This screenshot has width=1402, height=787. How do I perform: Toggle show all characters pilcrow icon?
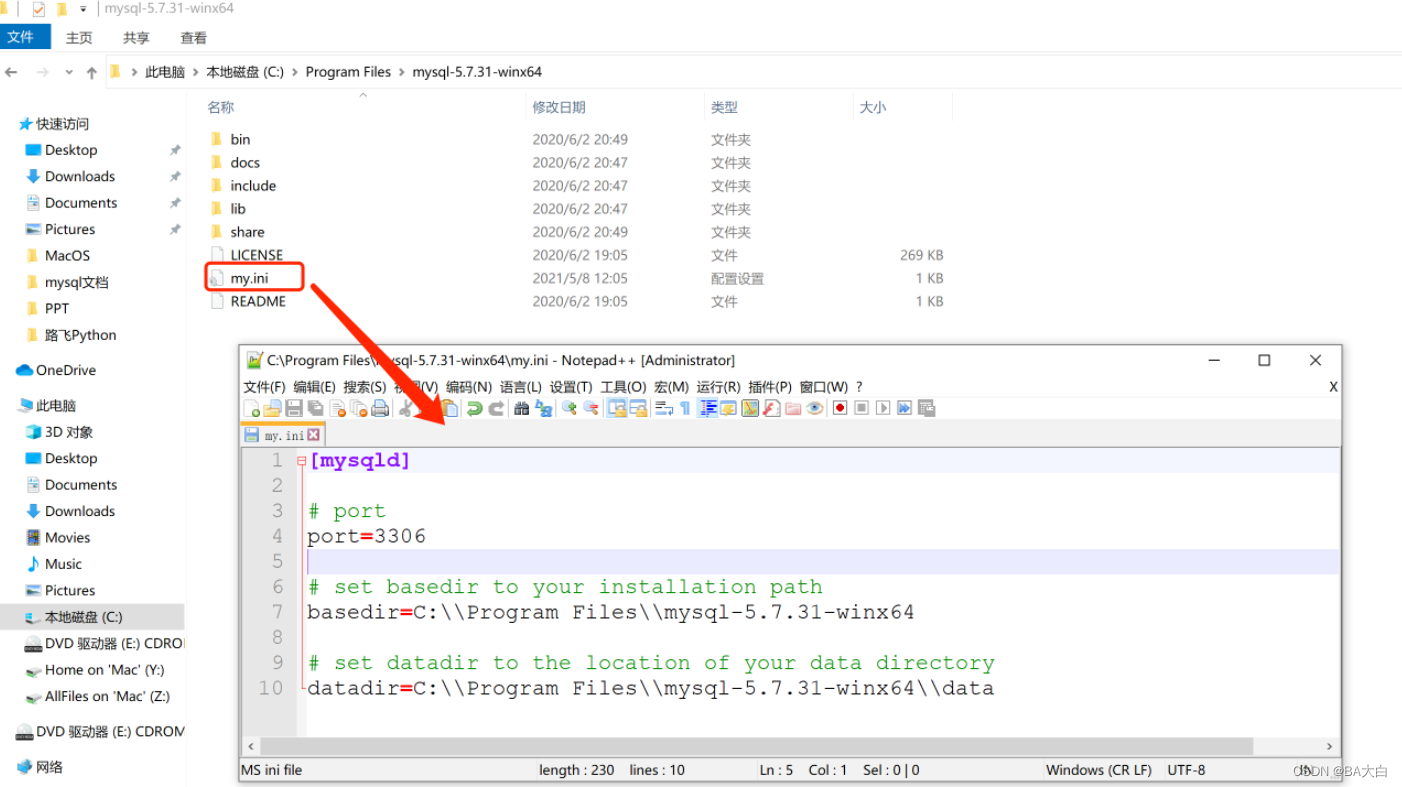click(685, 408)
